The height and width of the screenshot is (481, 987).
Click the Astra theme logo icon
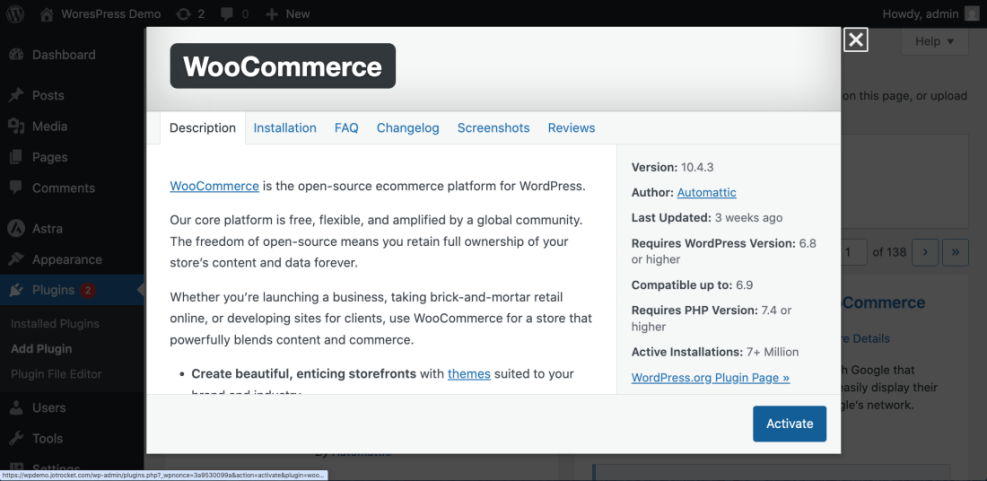[x=16, y=229]
